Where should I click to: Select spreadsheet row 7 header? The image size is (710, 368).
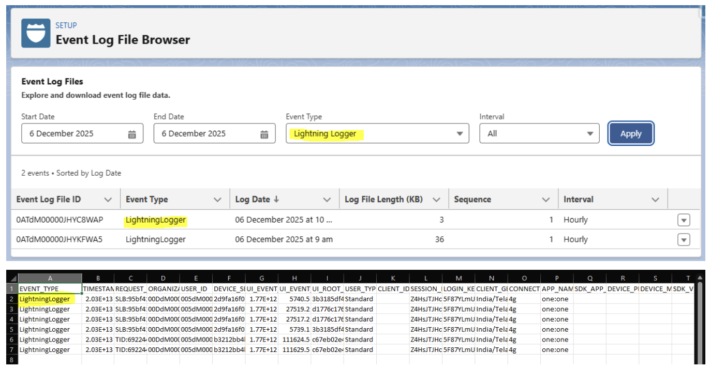(12, 349)
